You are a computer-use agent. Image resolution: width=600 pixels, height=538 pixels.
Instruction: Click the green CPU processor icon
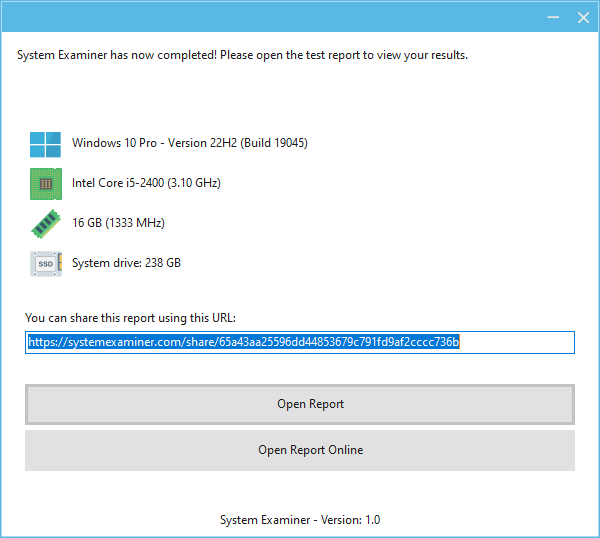46,184
